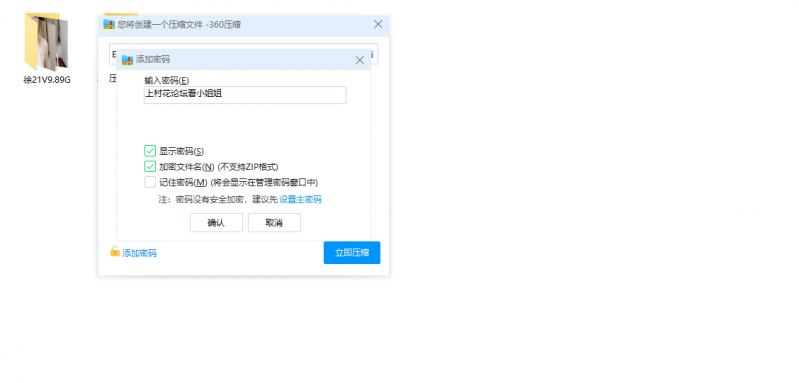Click the 添加密码 unlocked padlock icon

pos(115,252)
